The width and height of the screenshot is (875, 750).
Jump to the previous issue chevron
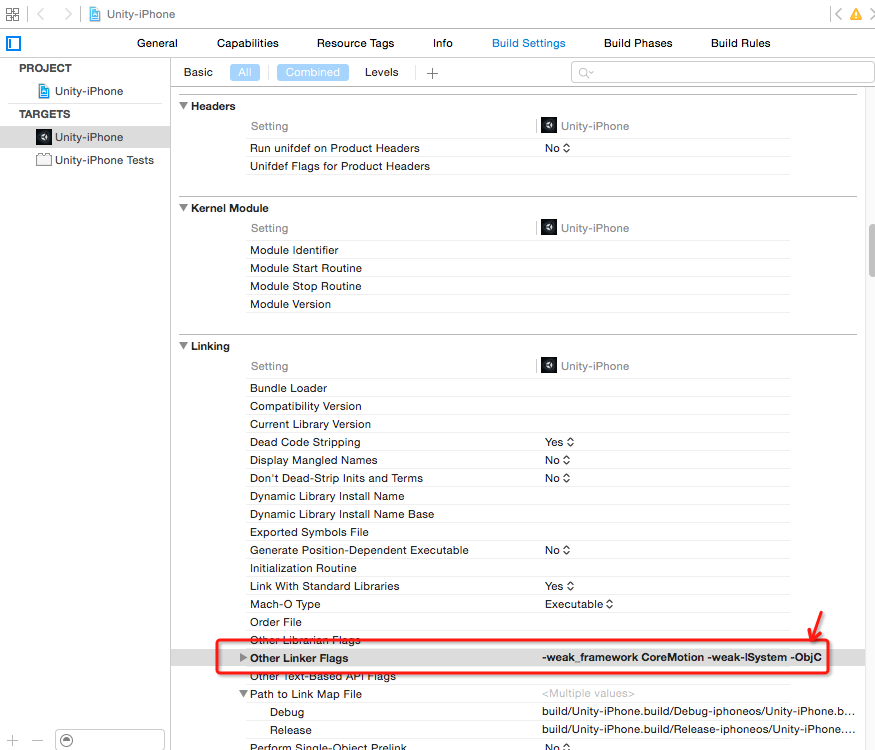[838, 14]
